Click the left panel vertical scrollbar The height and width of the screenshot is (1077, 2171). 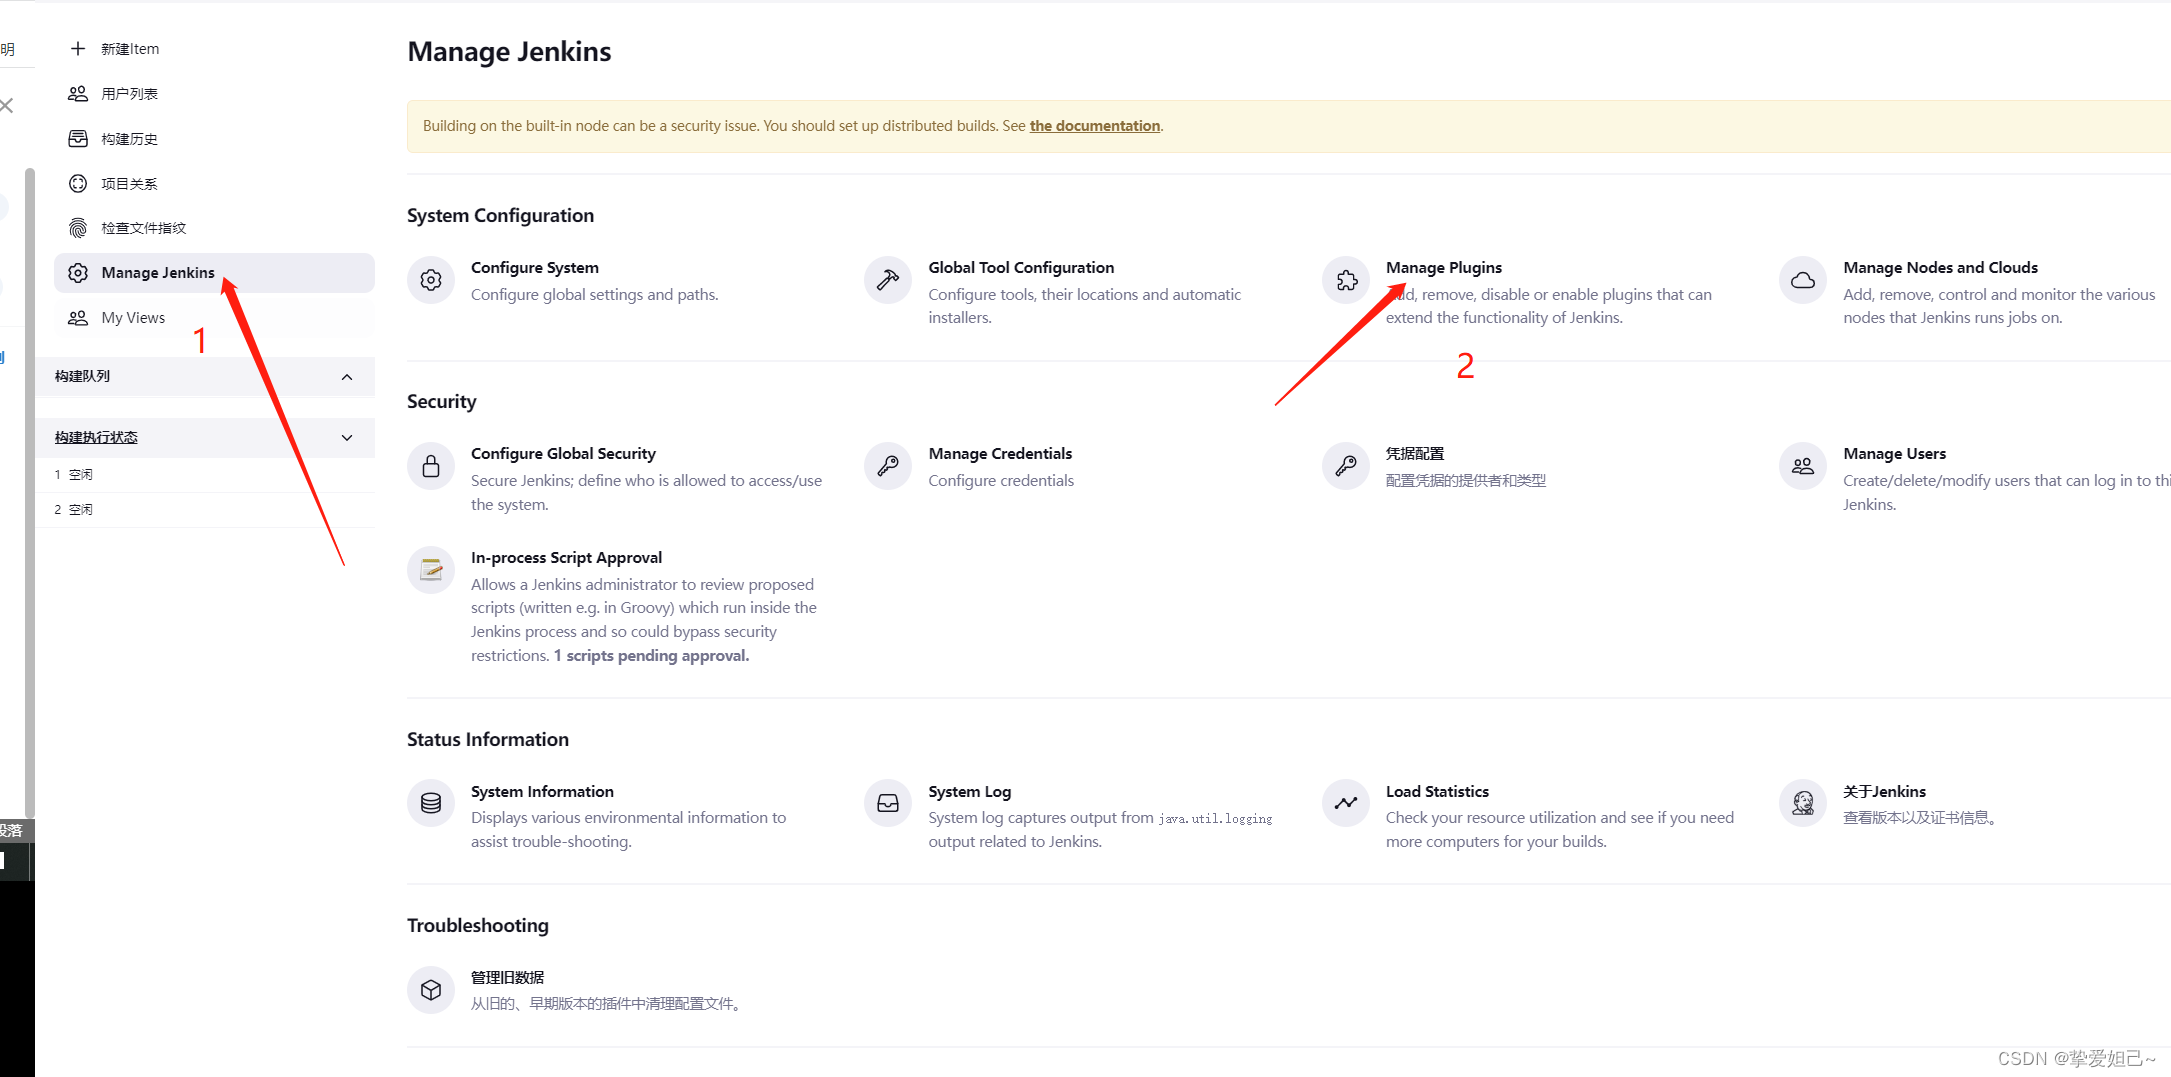(30, 492)
